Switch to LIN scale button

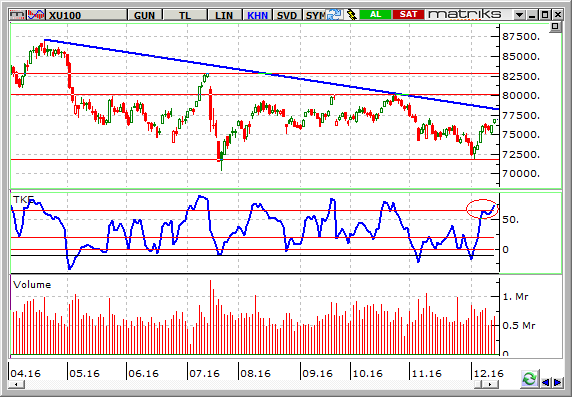click(x=224, y=15)
